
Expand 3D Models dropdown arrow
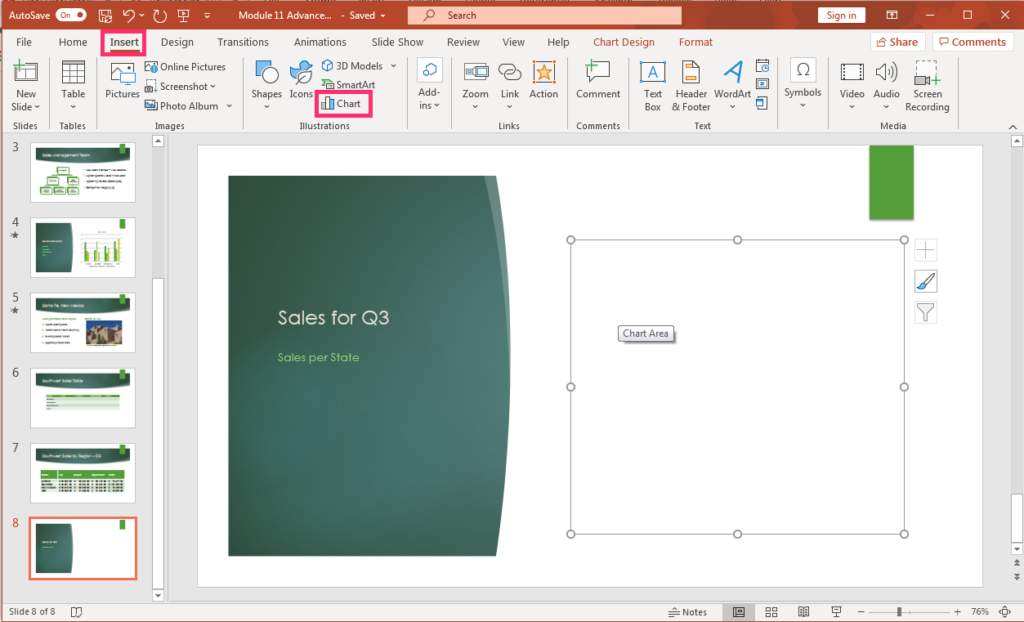[393, 66]
